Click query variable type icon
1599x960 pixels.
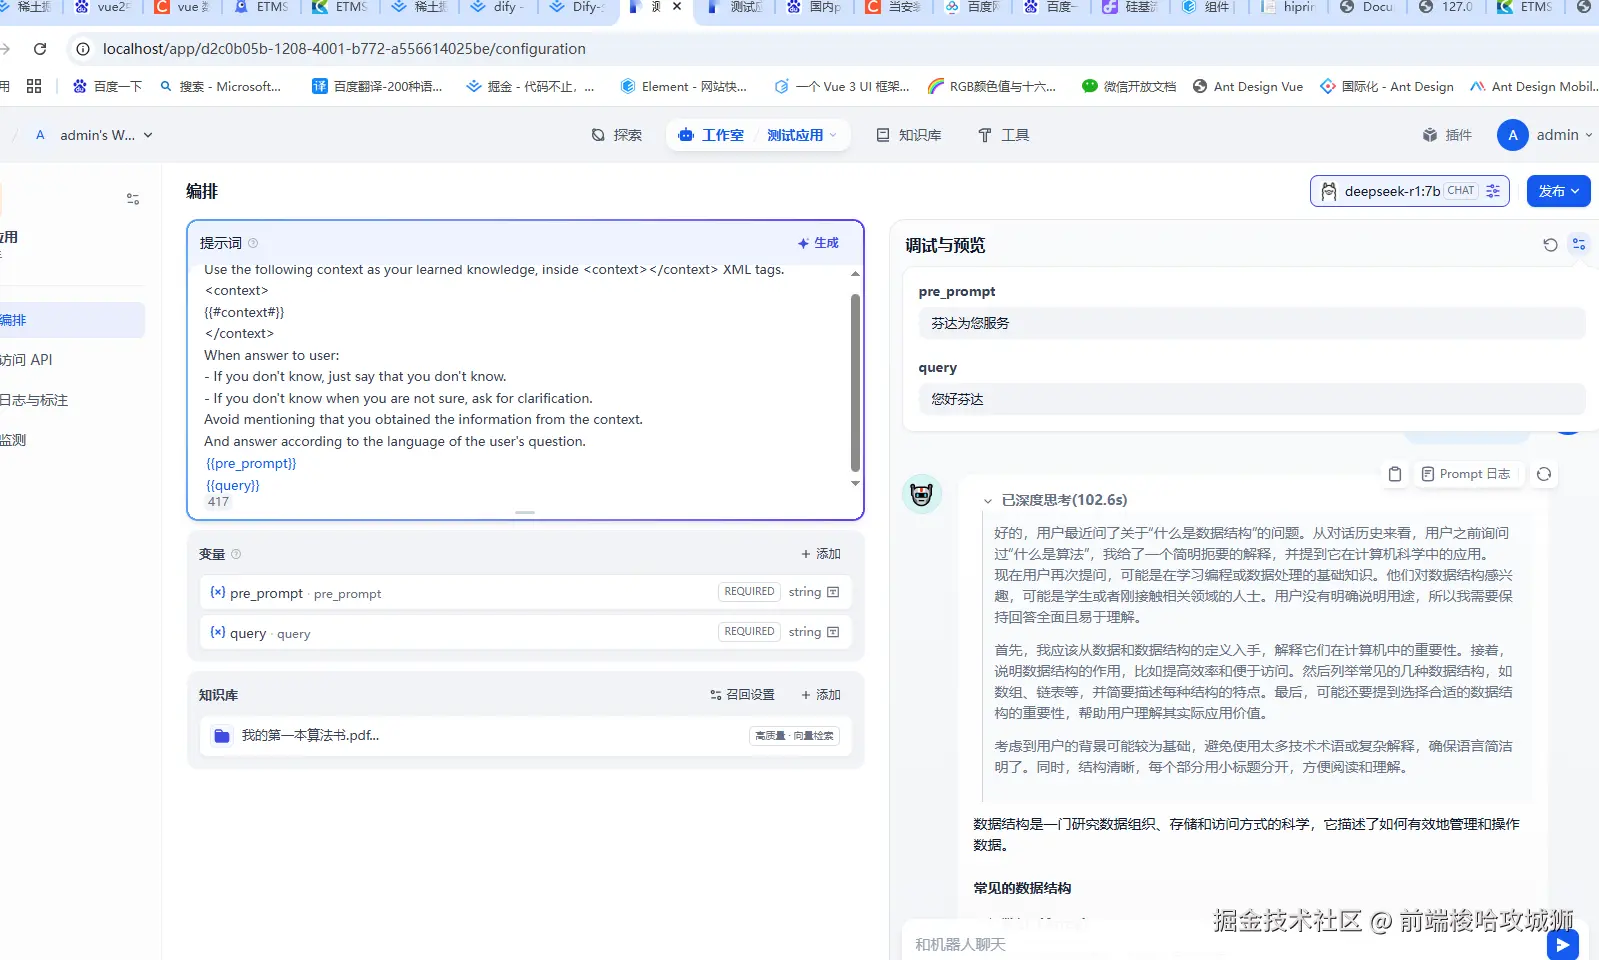(833, 632)
